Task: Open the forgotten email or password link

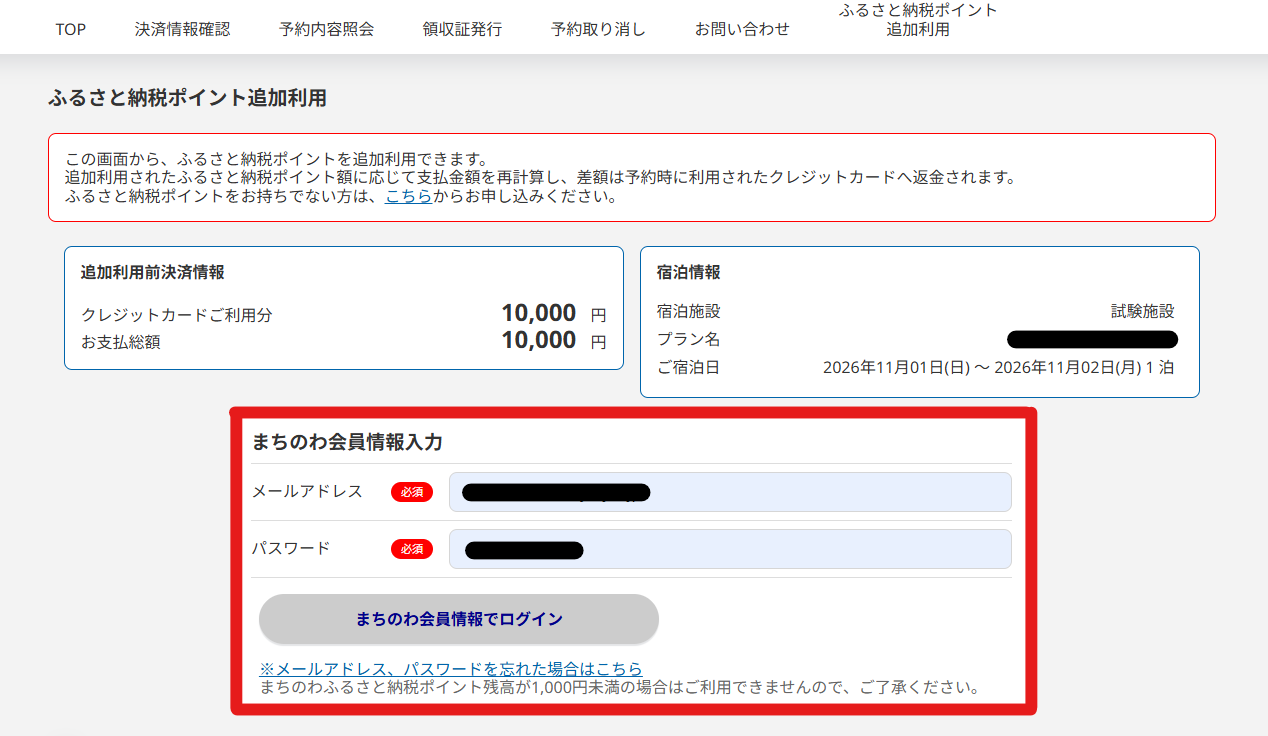Action: pyautogui.click(x=450, y=669)
